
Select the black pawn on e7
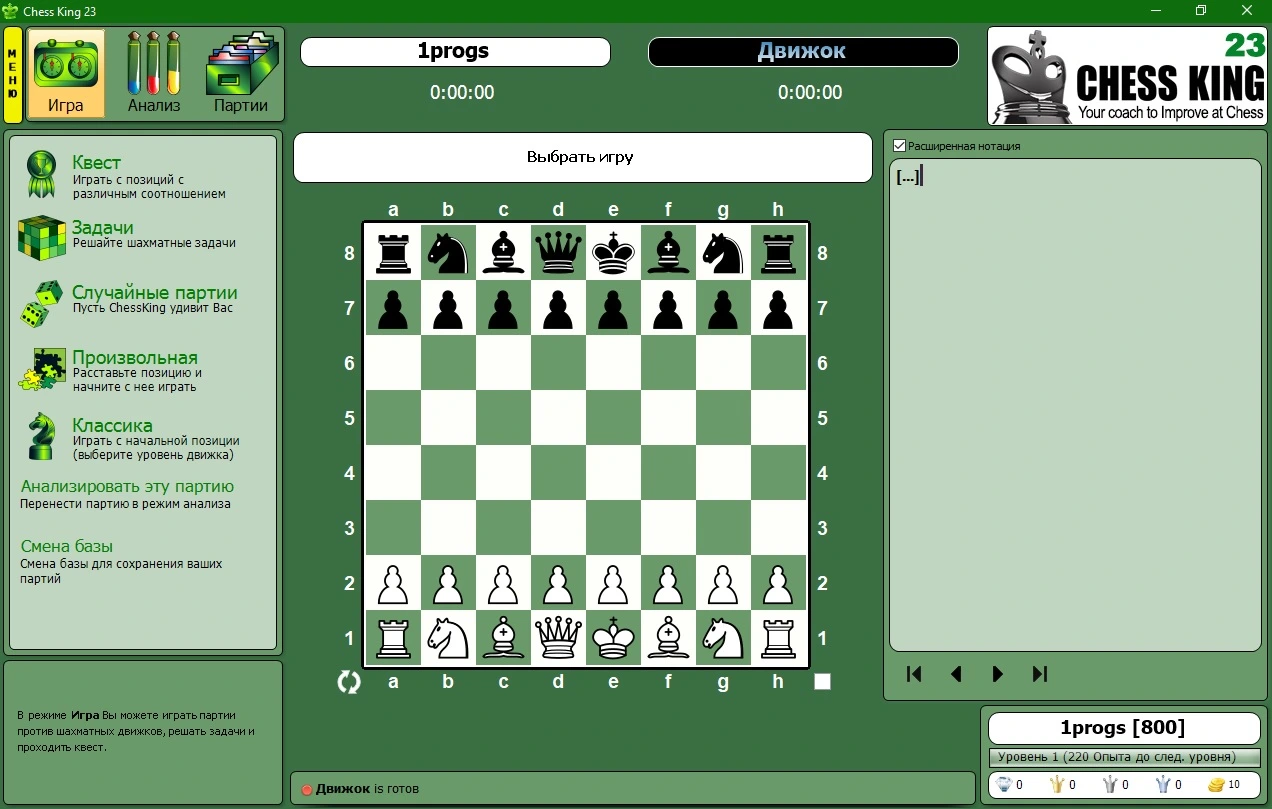613,308
